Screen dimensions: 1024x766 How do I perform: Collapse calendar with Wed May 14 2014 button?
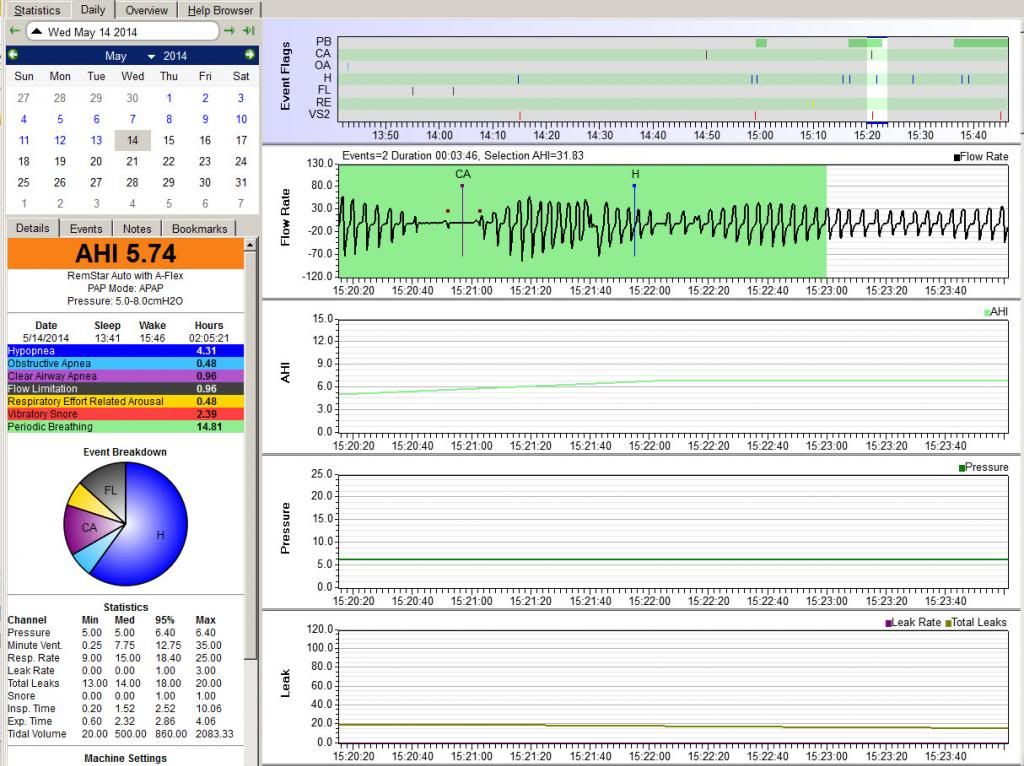click(122, 31)
